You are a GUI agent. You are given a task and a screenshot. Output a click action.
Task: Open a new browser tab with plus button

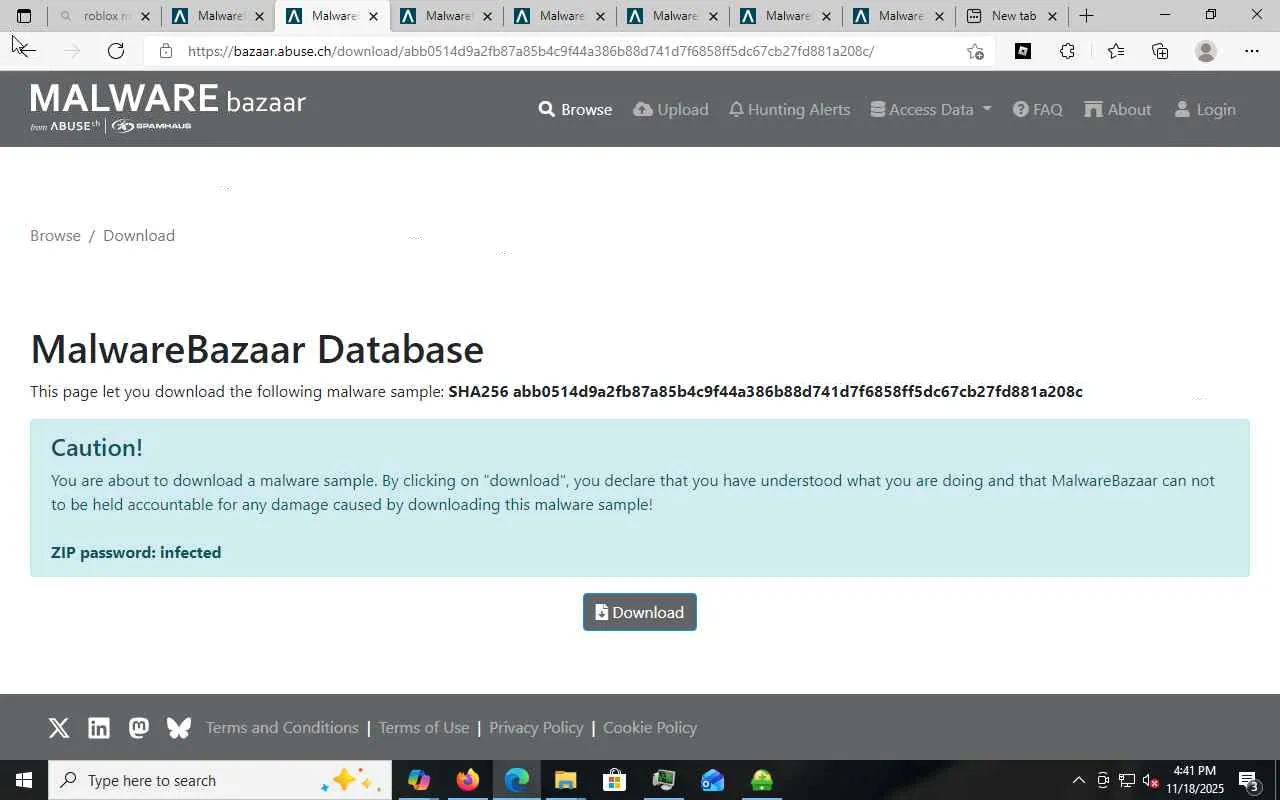point(1087,16)
